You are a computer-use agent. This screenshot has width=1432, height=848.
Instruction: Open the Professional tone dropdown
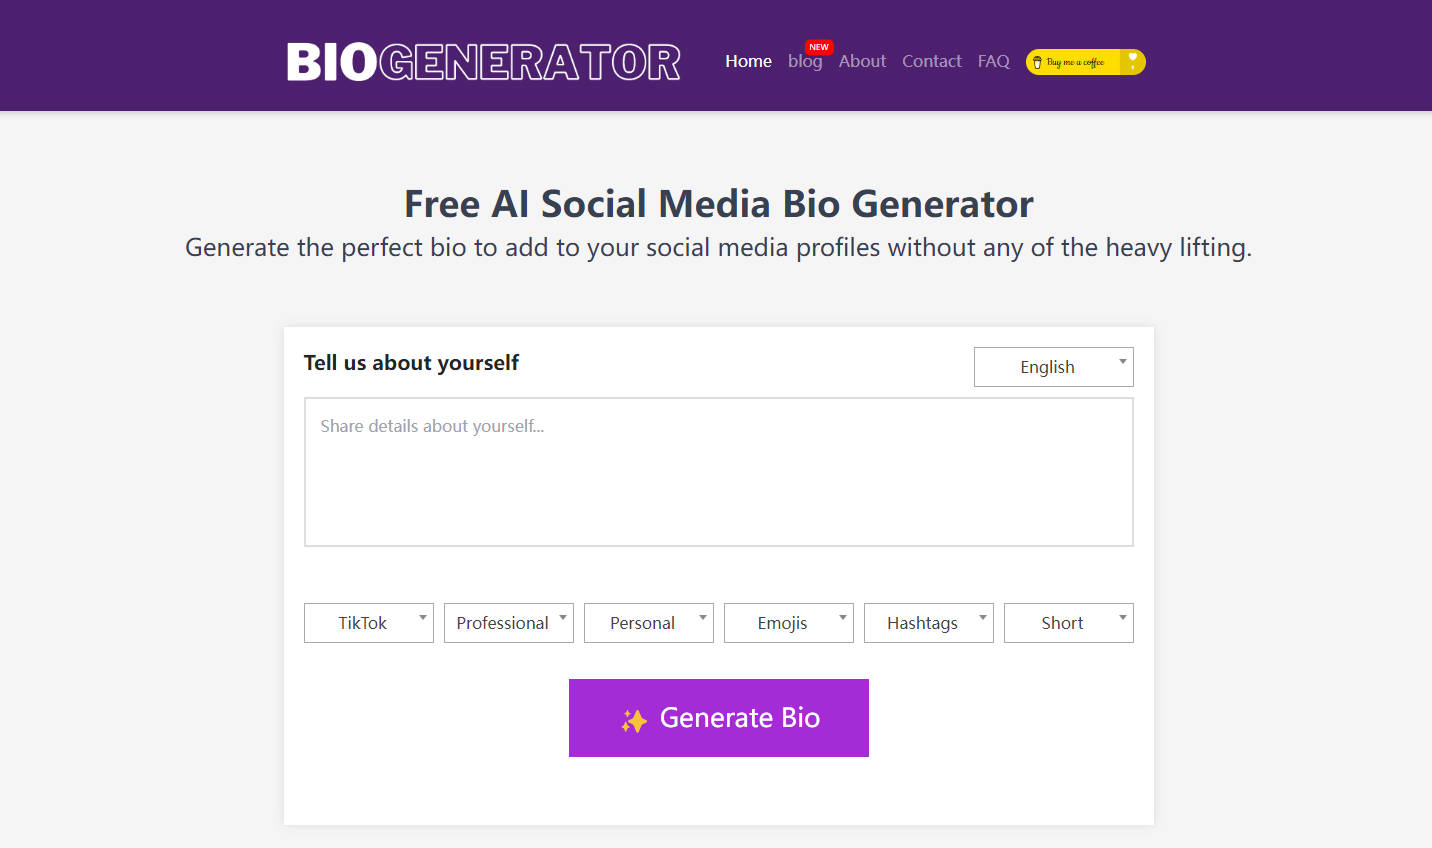coord(508,622)
